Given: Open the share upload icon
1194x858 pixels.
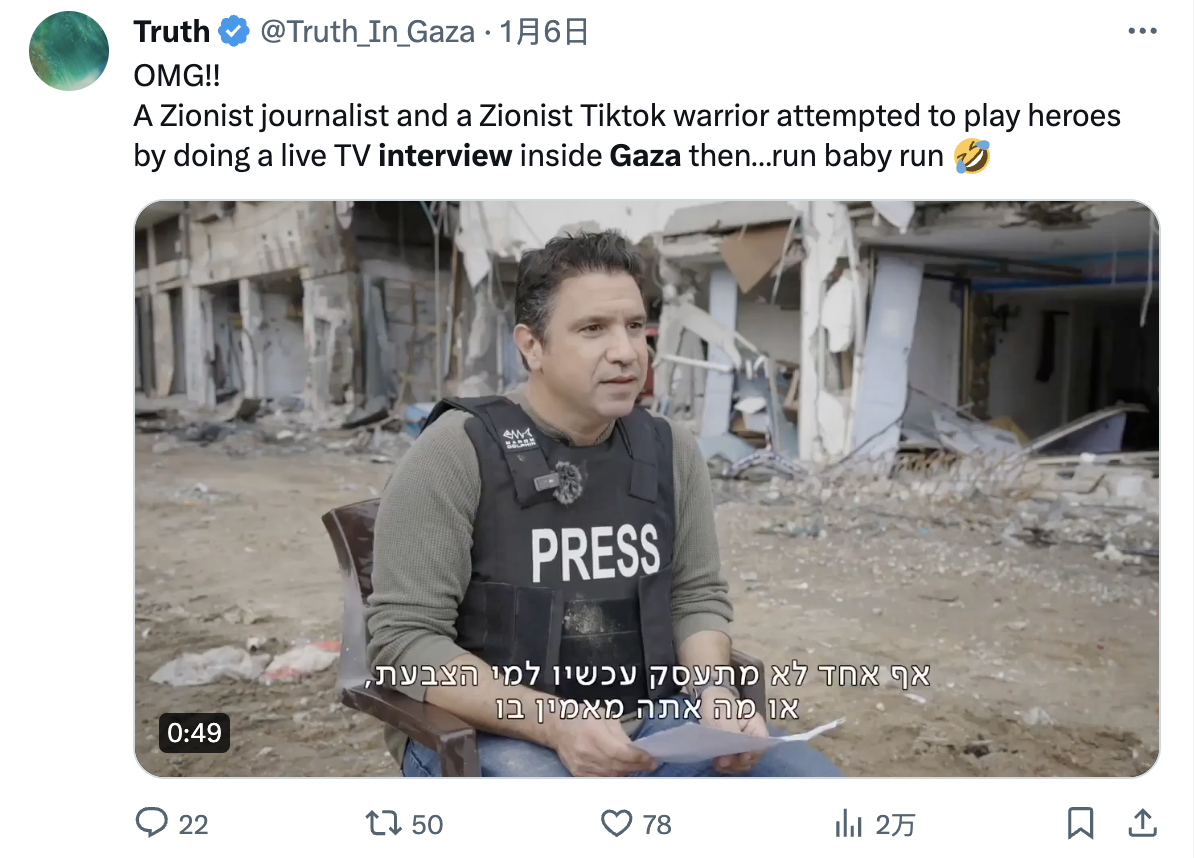Looking at the screenshot, I should pyautogui.click(x=1142, y=823).
